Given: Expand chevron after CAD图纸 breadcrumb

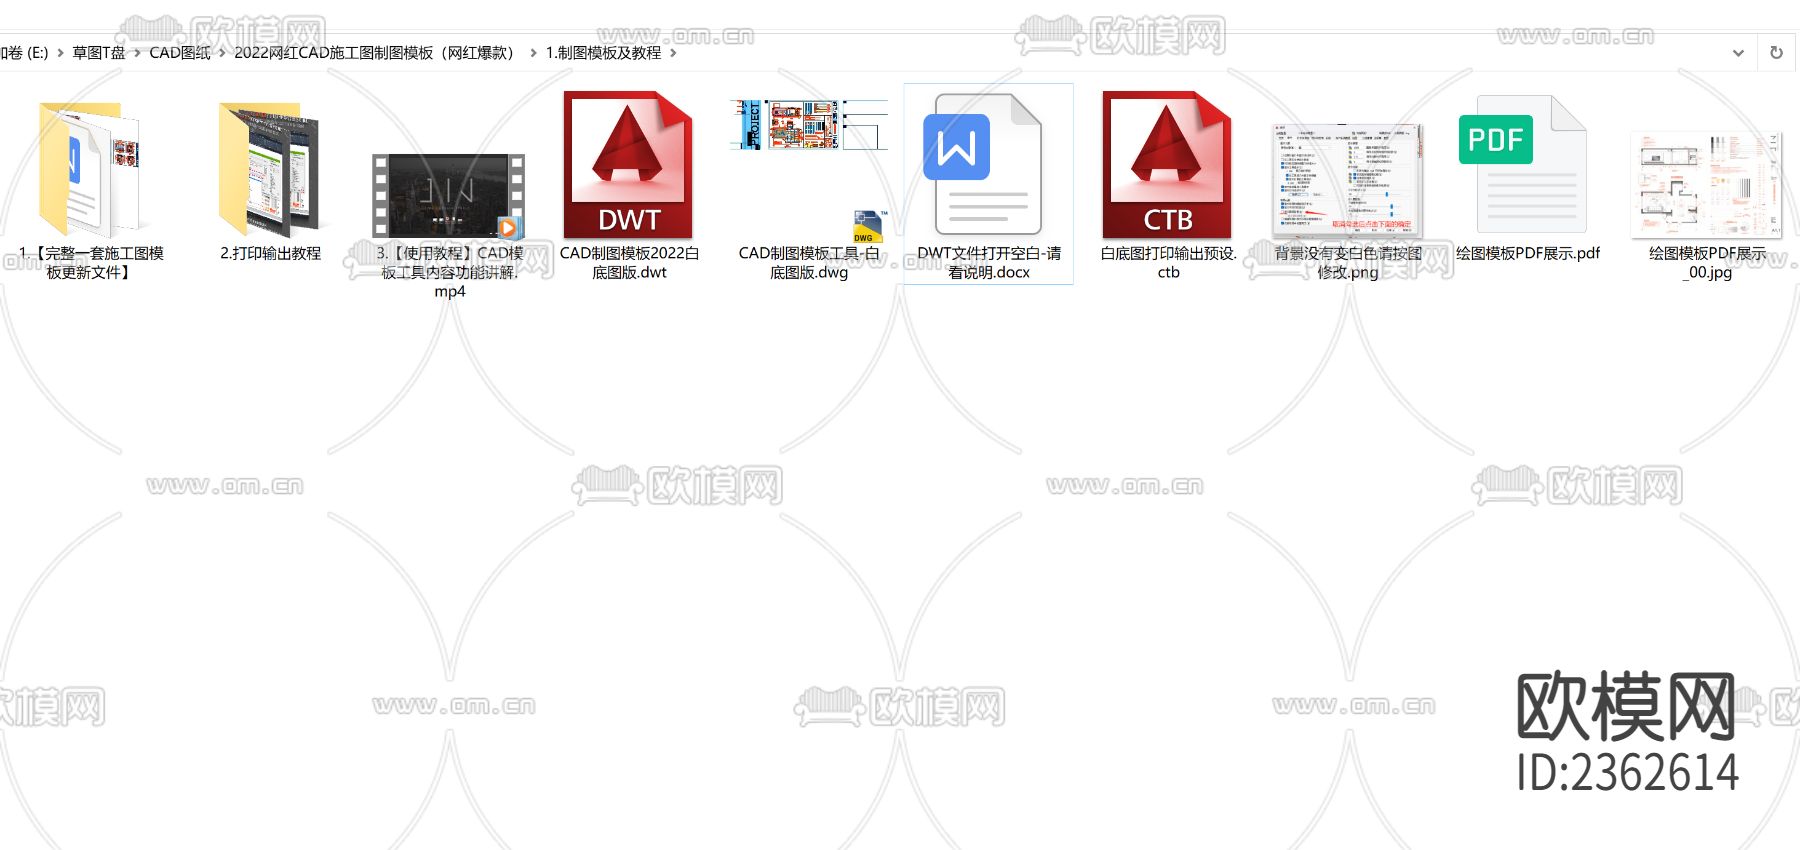Looking at the screenshot, I should click(x=222, y=53).
